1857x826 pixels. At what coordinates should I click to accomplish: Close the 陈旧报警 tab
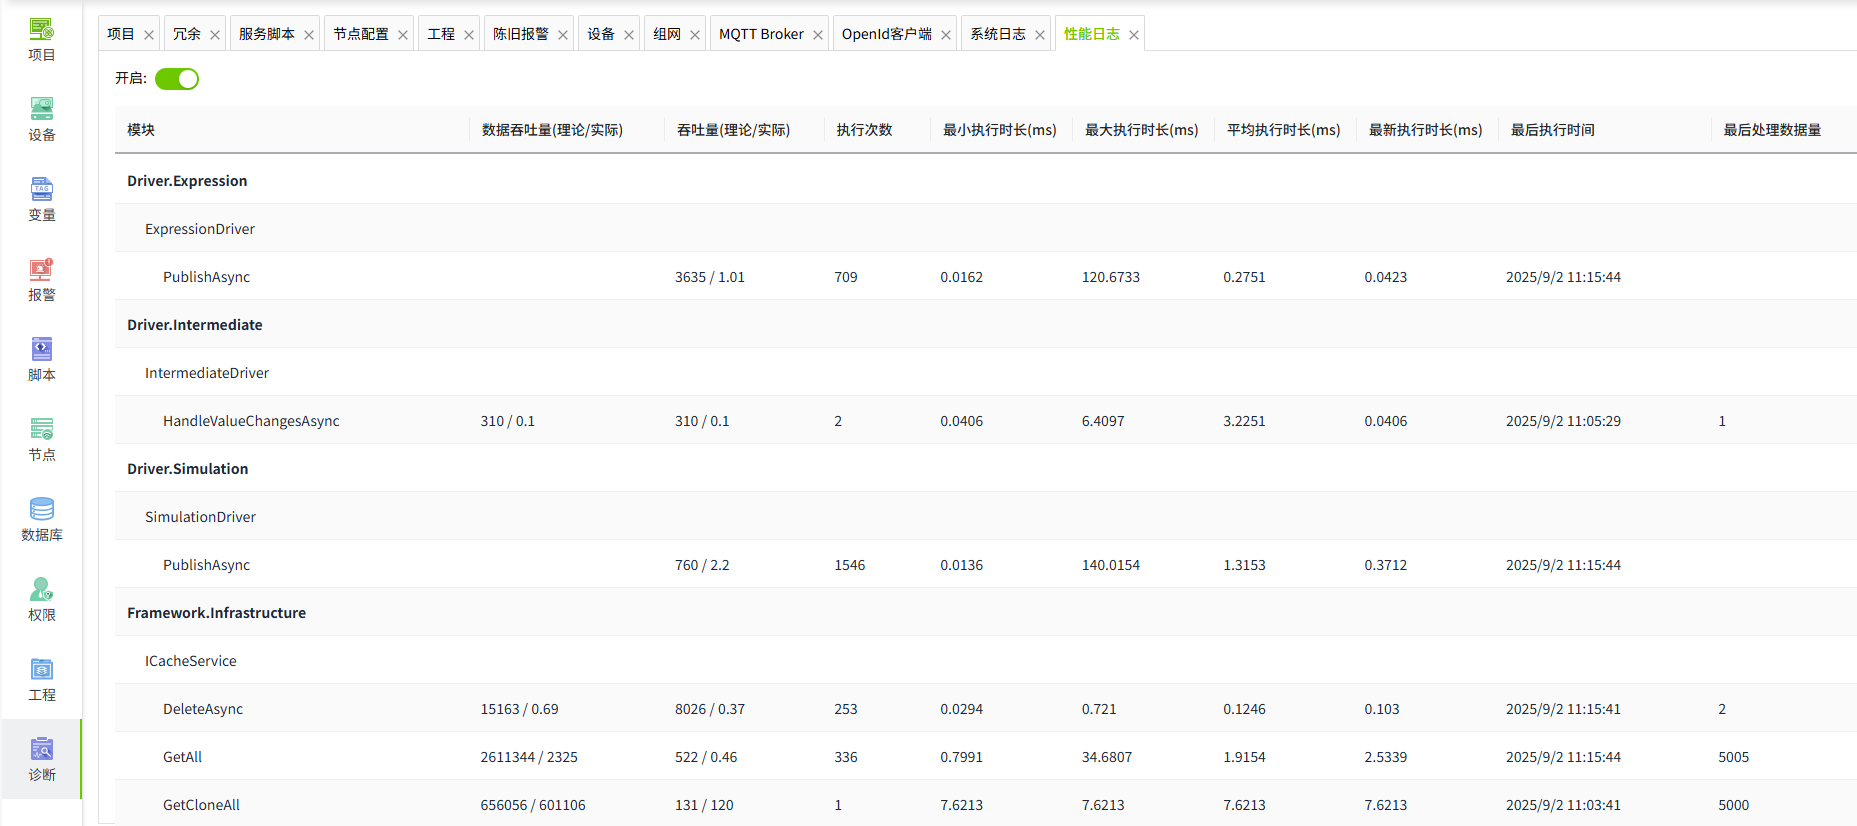point(563,35)
